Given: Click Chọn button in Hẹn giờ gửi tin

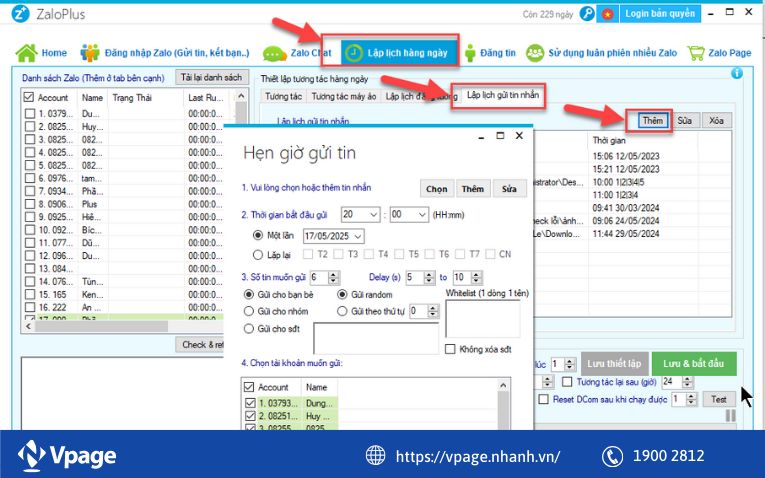Looking at the screenshot, I should (x=437, y=189).
